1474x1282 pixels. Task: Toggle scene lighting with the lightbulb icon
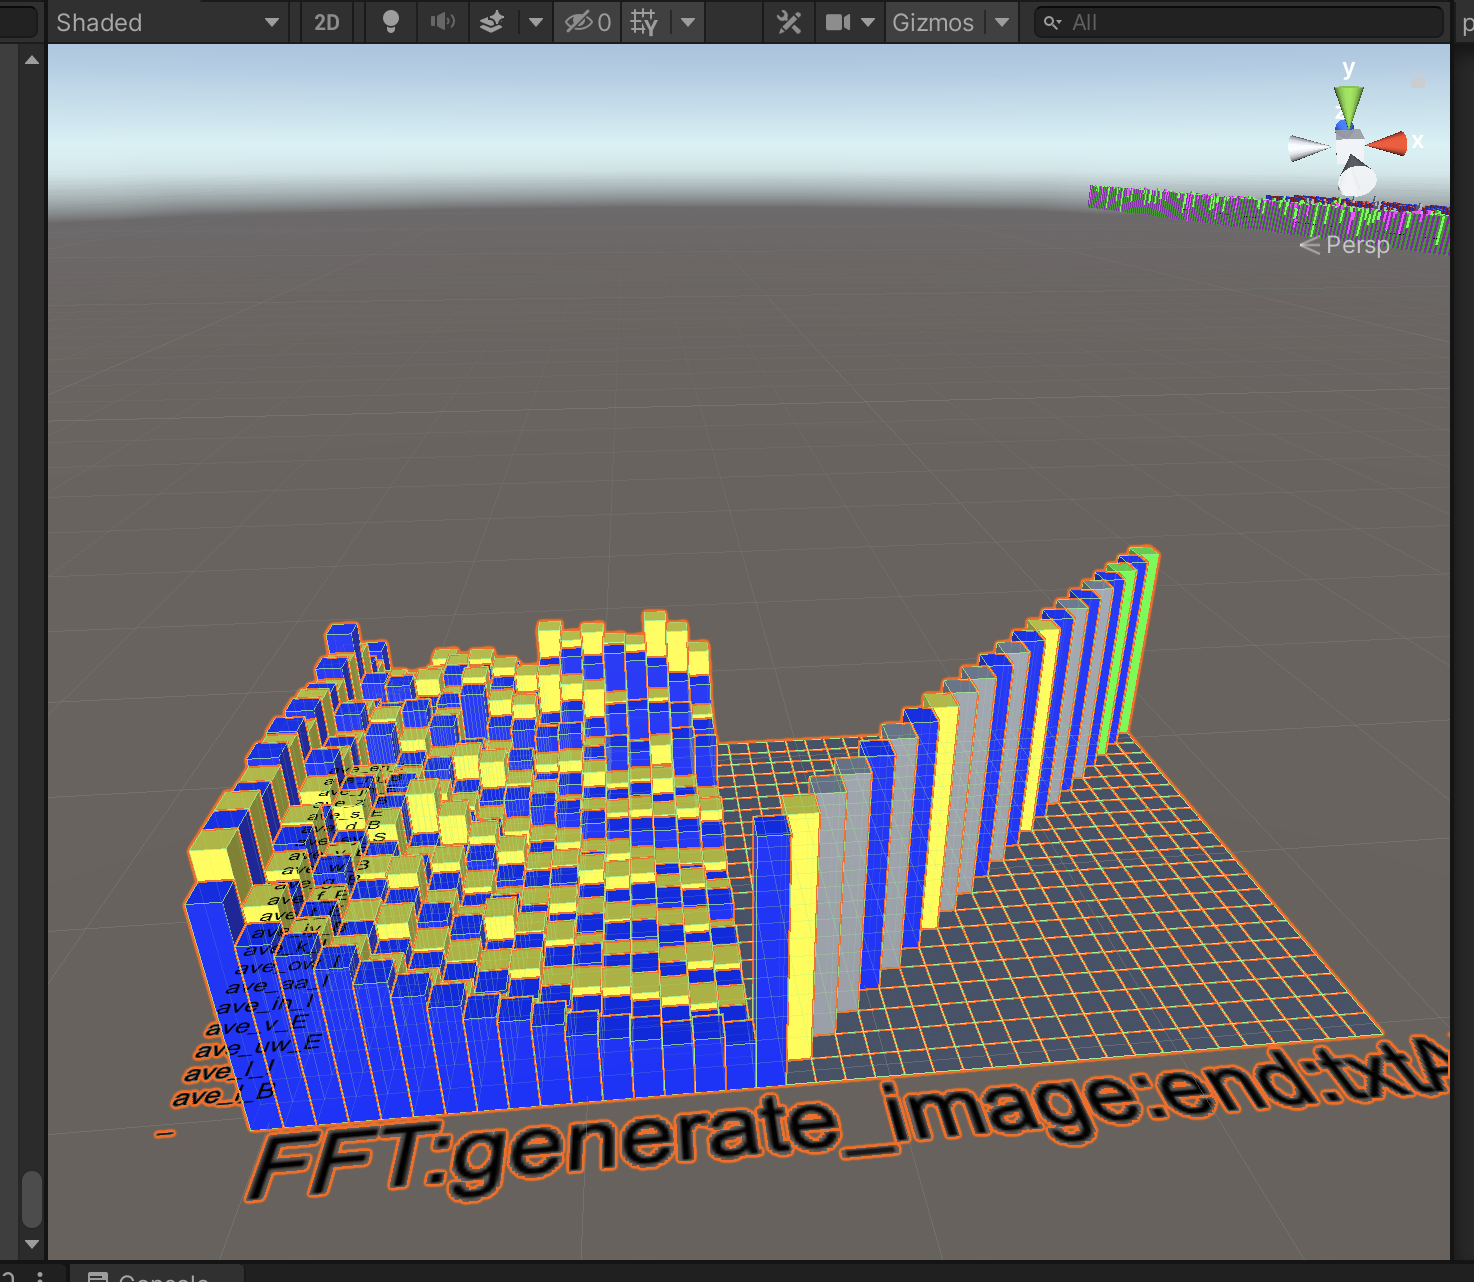click(x=391, y=22)
